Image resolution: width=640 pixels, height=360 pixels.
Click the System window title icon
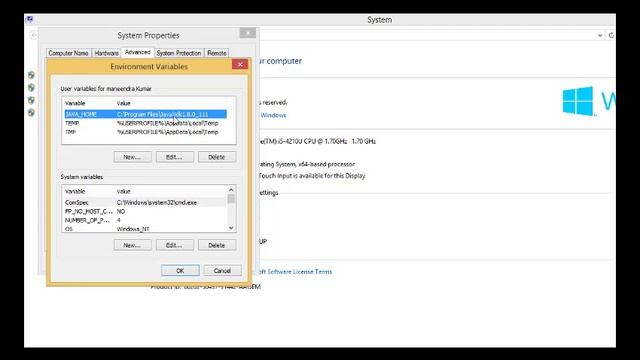click(x=29, y=19)
